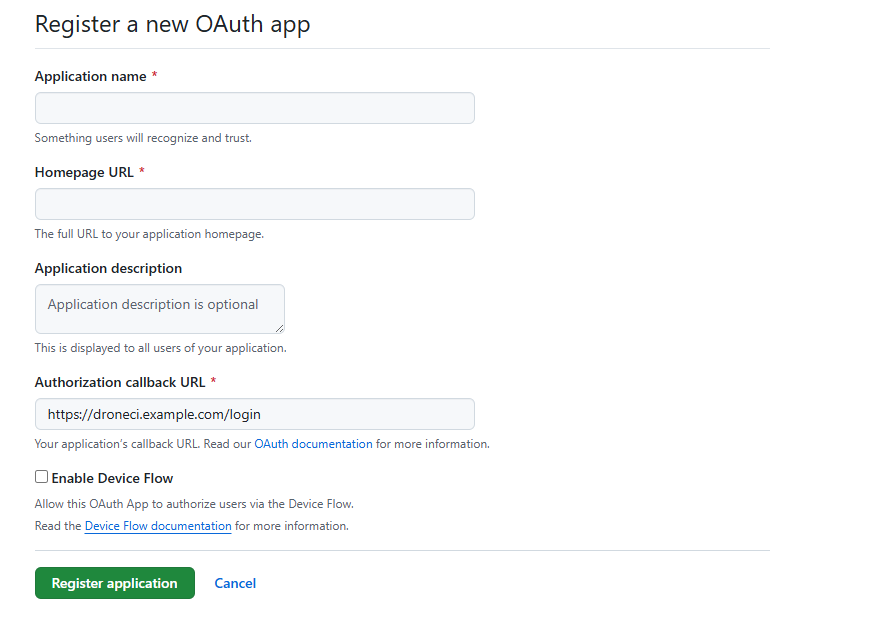Image resolution: width=870 pixels, height=637 pixels.
Task: Click the Application description label
Action: tap(108, 267)
